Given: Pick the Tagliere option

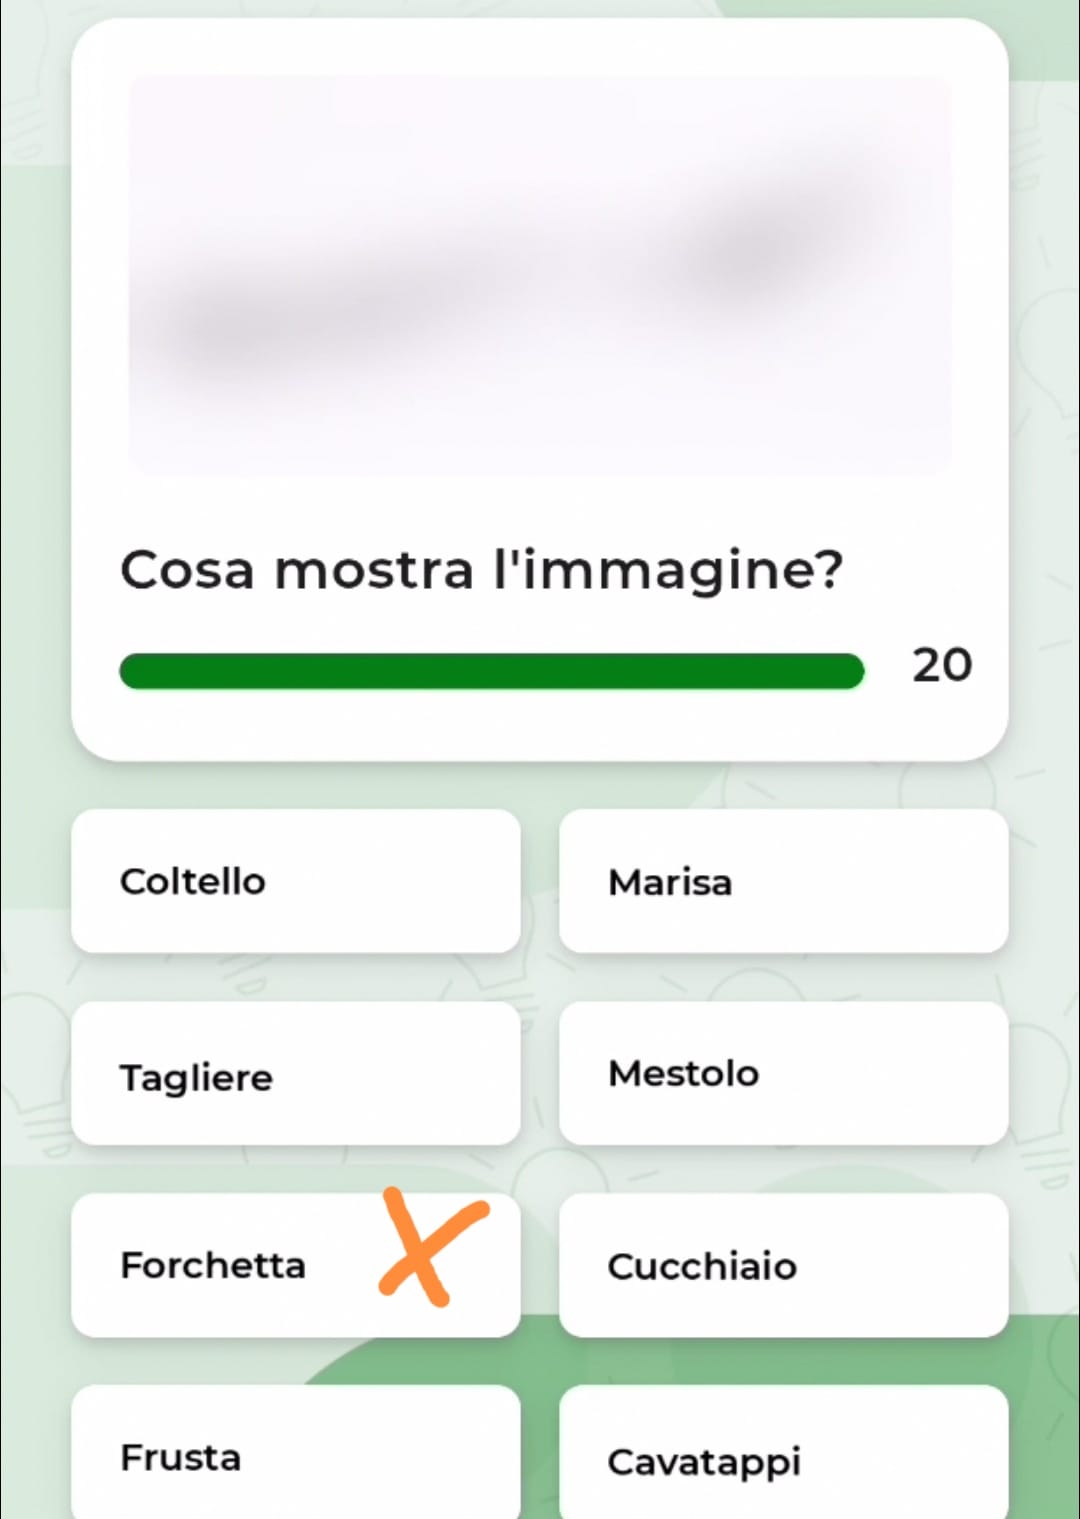Looking at the screenshot, I should tap(295, 1074).
